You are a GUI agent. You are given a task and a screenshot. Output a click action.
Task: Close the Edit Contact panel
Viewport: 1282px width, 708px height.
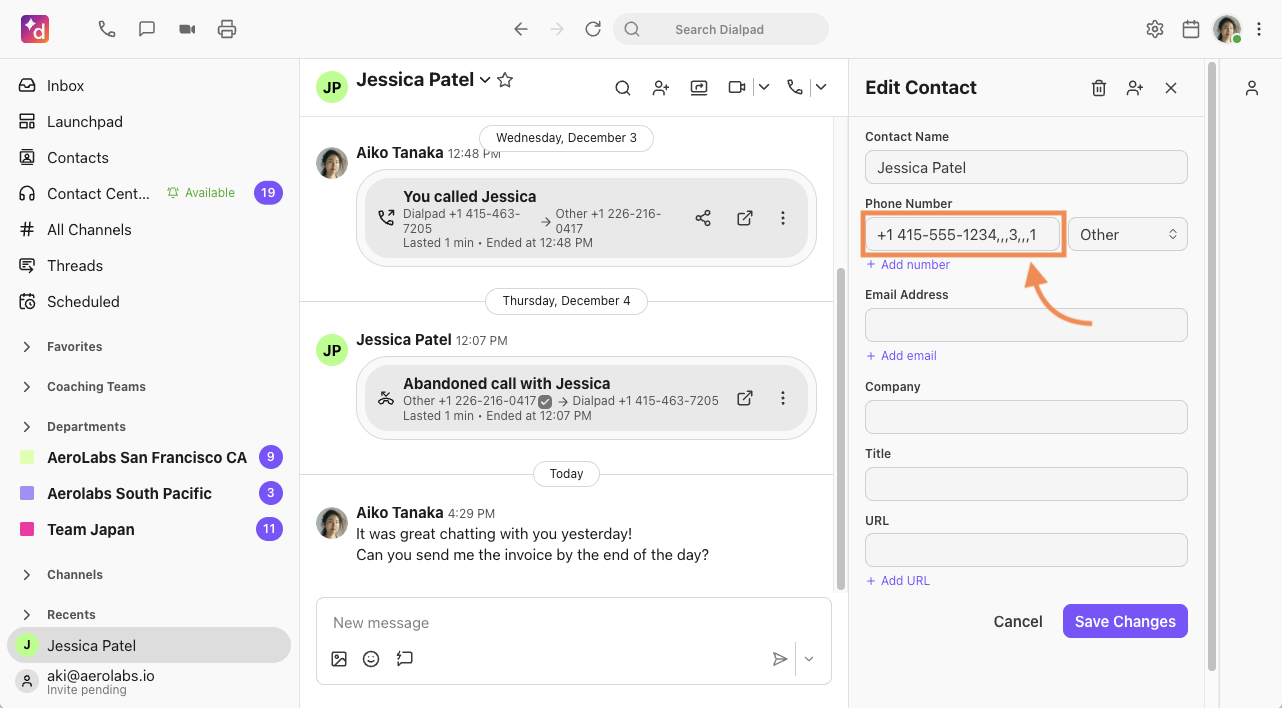coord(1170,88)
